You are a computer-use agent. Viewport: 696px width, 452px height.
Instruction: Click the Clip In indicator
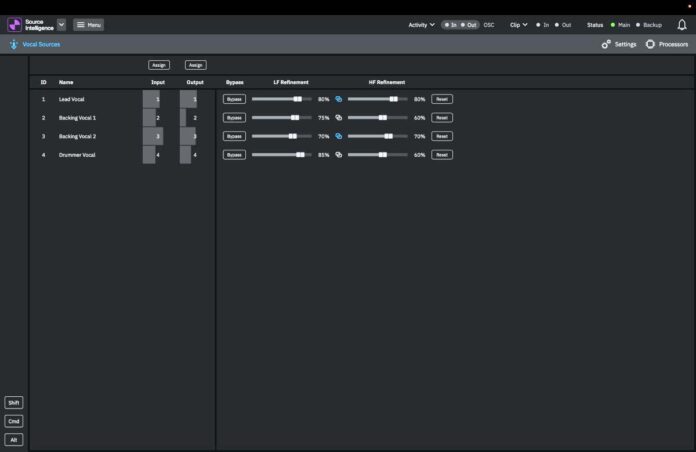(542, 25)
